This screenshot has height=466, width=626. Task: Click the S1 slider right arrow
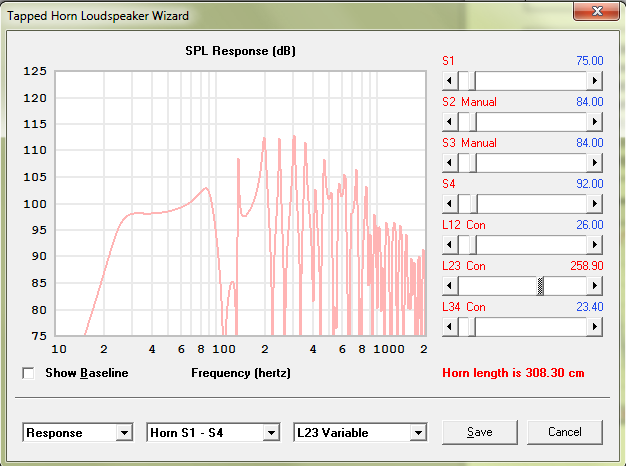594,81
